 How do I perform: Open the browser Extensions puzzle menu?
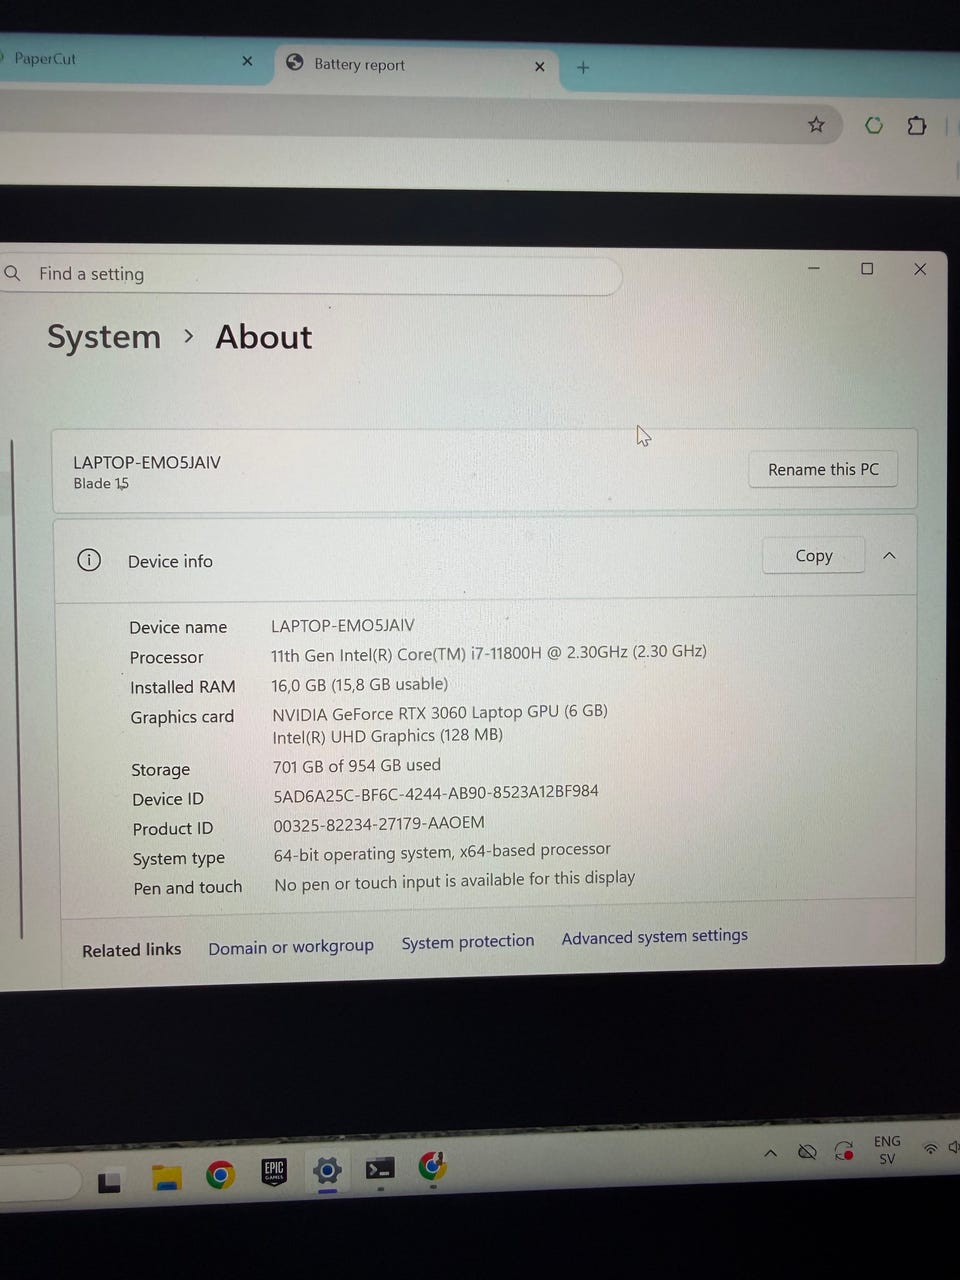pyautogui.click(x=916, y=126)
